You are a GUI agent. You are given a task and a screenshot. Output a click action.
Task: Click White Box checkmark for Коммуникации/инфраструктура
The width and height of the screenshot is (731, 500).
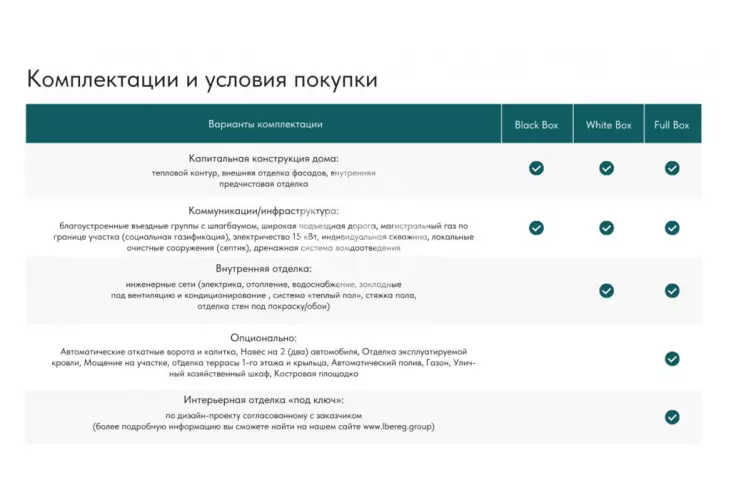(x=606, y=228)
